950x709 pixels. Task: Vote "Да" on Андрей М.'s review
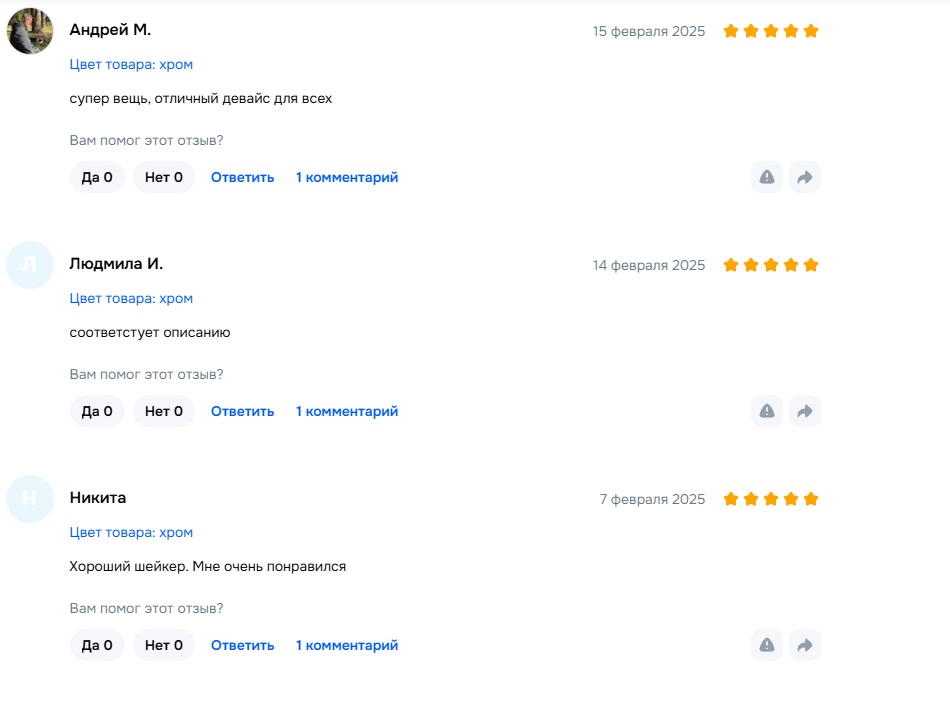[97, 177]
